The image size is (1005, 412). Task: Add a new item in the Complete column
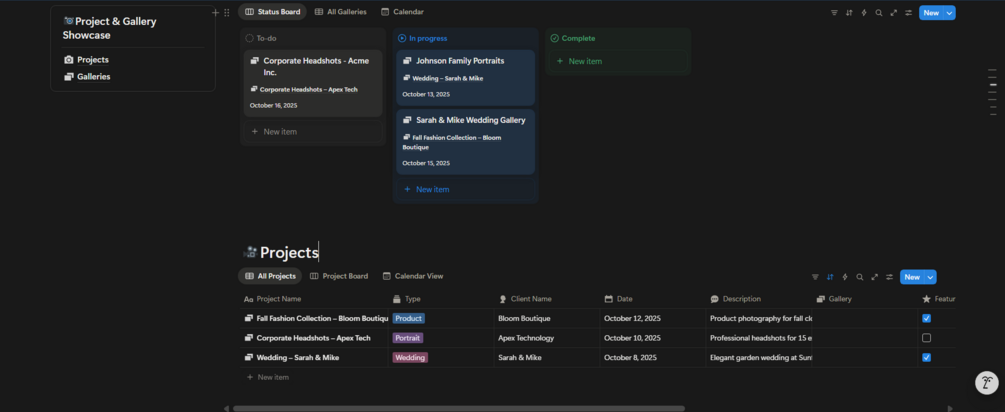click(x=584, y=61)
